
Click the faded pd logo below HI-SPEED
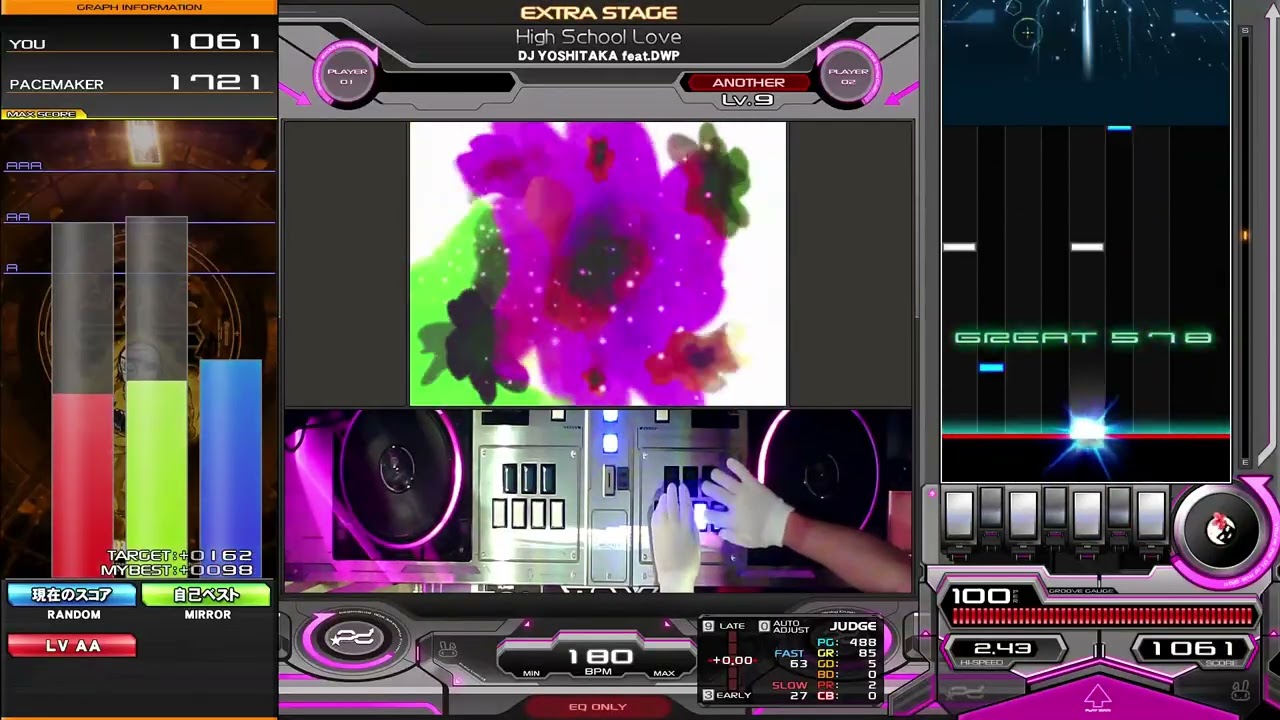pos(966,692)
